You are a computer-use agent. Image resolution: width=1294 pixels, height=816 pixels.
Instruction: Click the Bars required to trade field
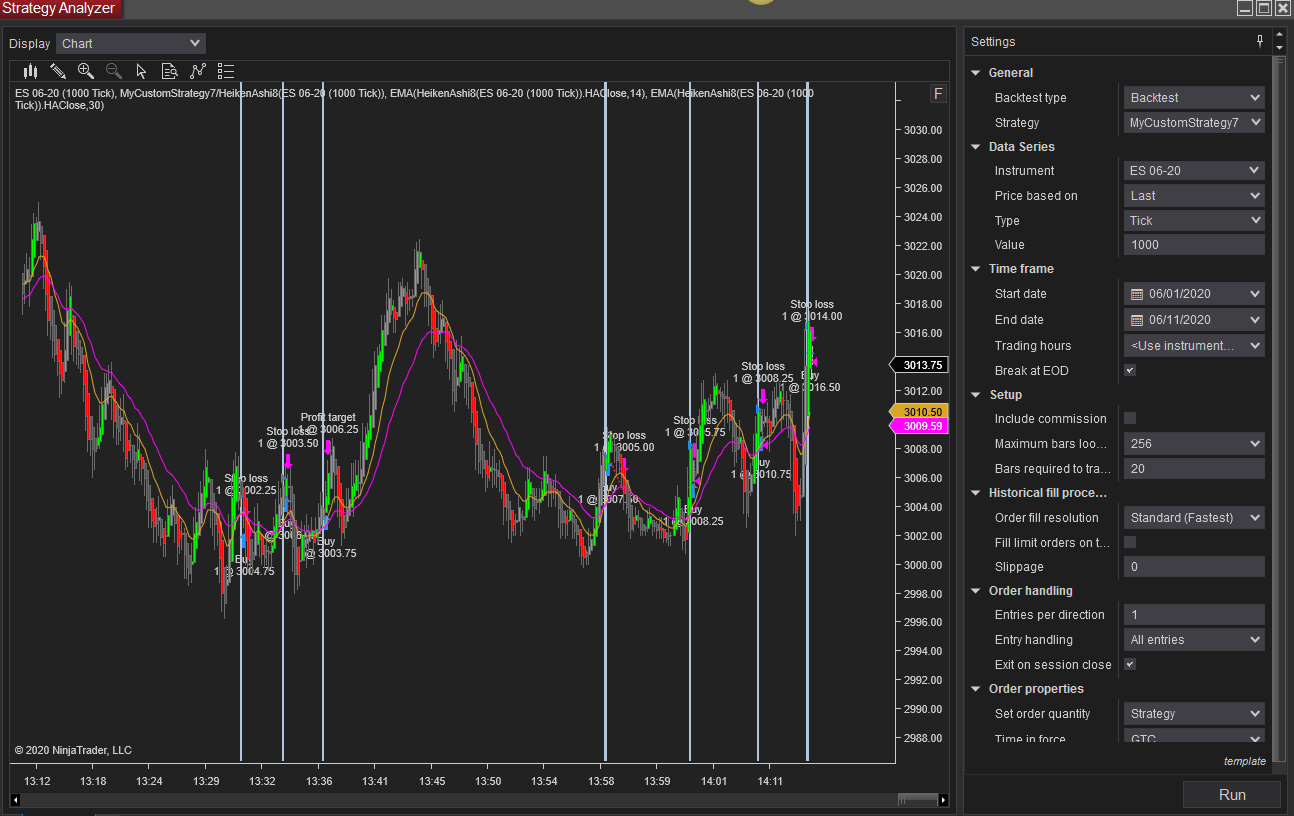coord(1195,469)
